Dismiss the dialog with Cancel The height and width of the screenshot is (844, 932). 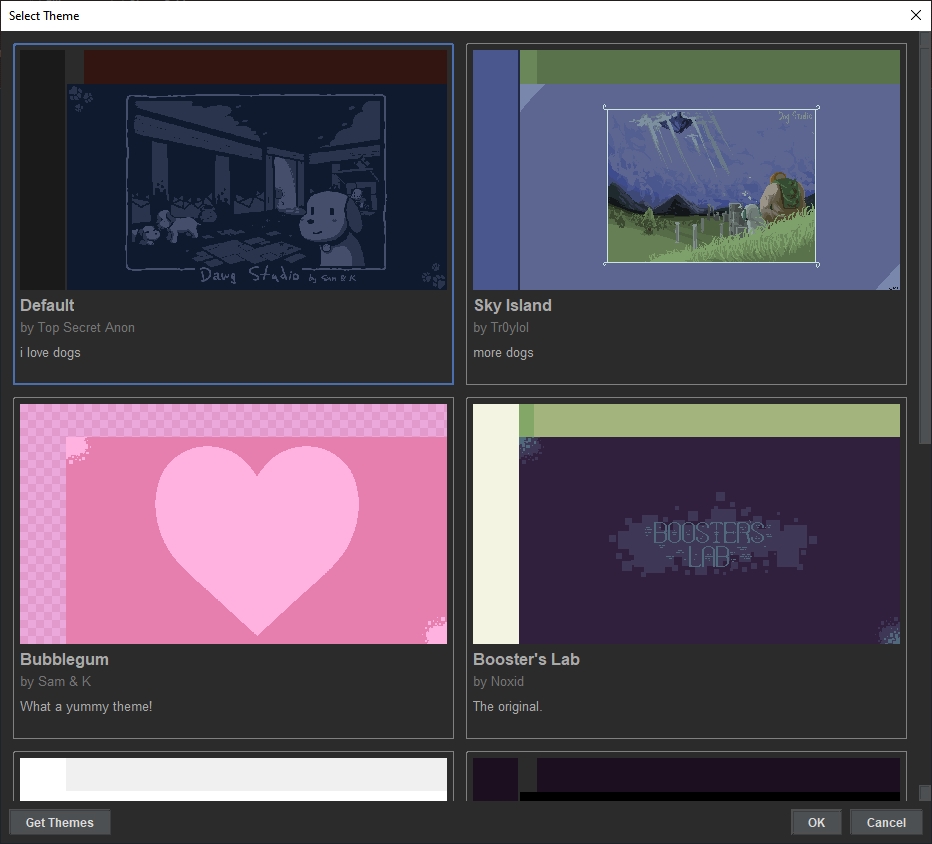tap(886, 823)
